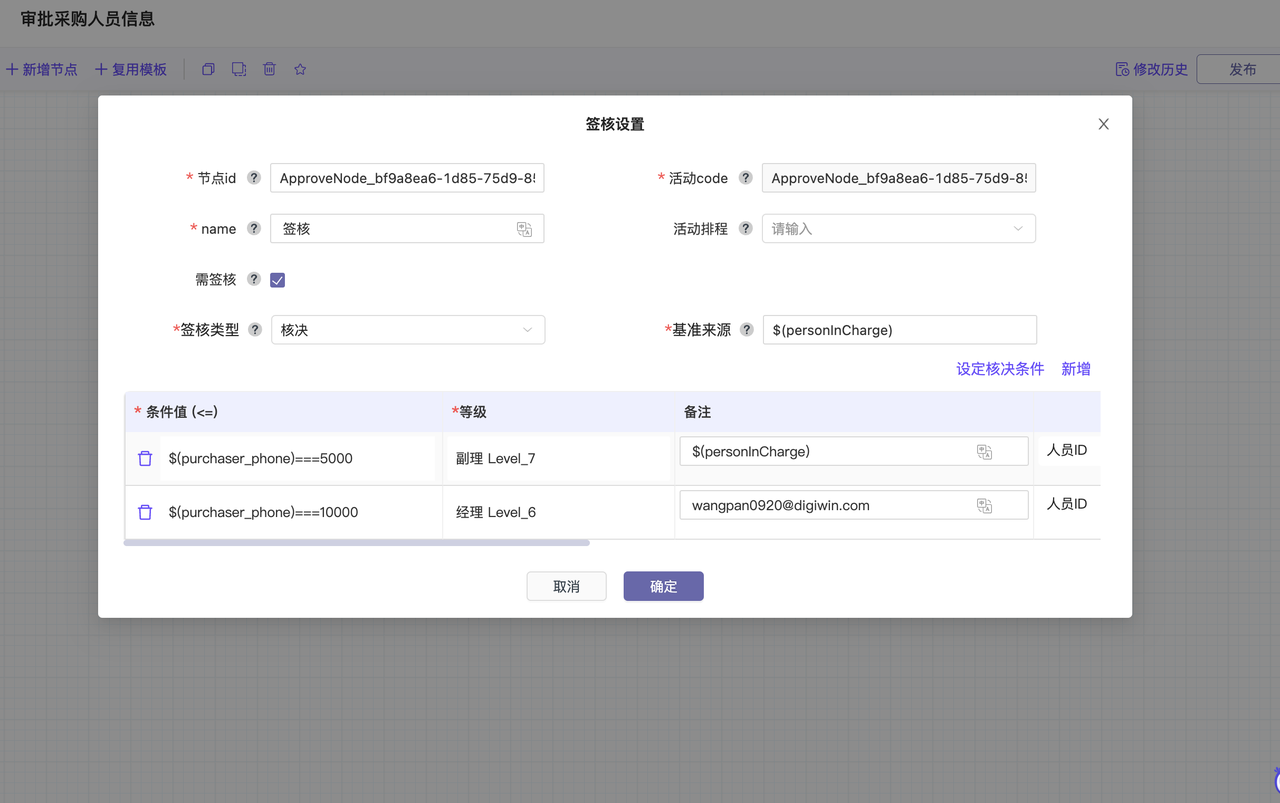Click the 取消 cancel button
The image size is (1280, 803).
pos(567,586)
